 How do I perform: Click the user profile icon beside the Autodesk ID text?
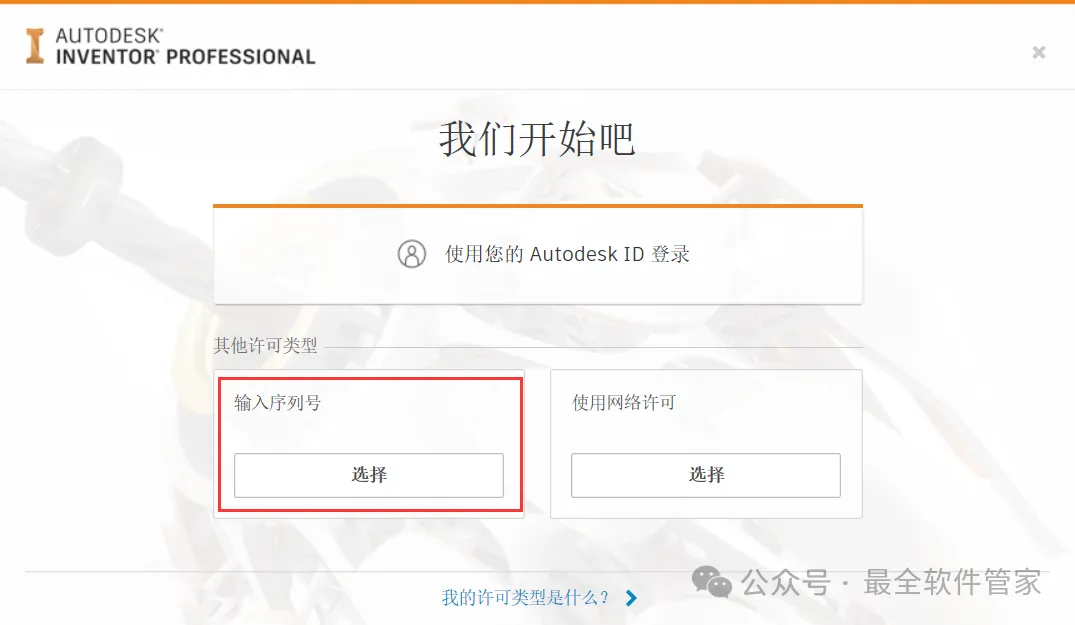pos(411,254)
